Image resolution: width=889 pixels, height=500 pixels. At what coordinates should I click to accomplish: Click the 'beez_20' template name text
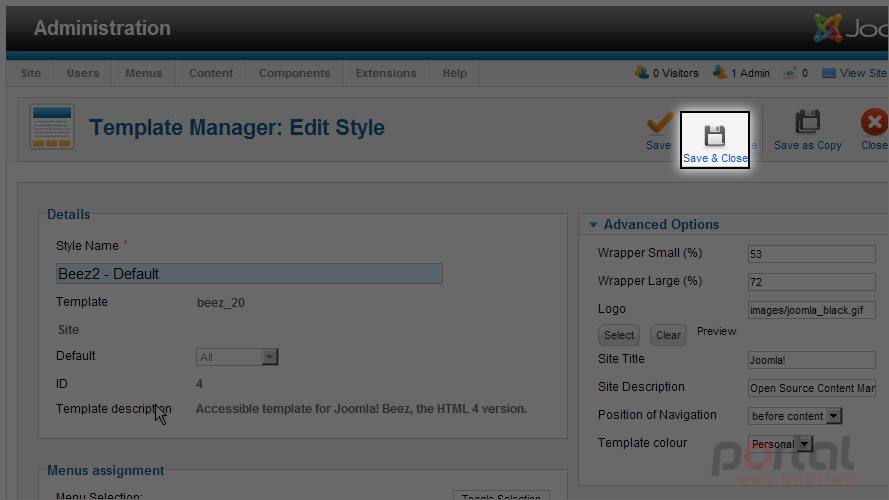tap(221, 303)
